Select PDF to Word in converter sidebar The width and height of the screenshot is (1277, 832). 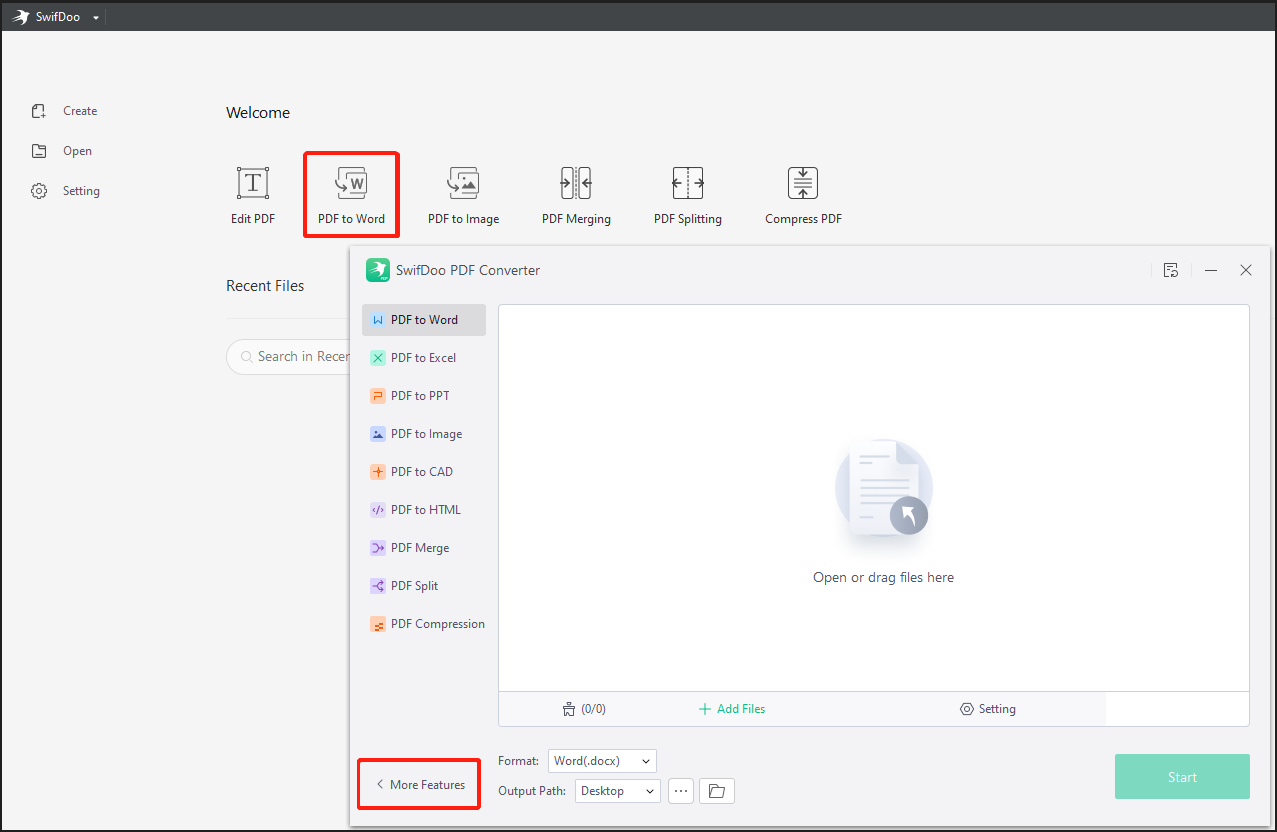424,320
